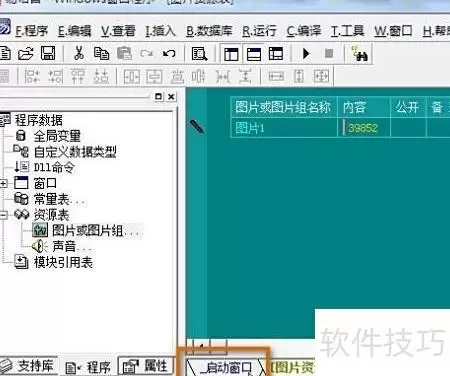
Task: Click the binoculars find icon
Action: [x=360, y=54]
